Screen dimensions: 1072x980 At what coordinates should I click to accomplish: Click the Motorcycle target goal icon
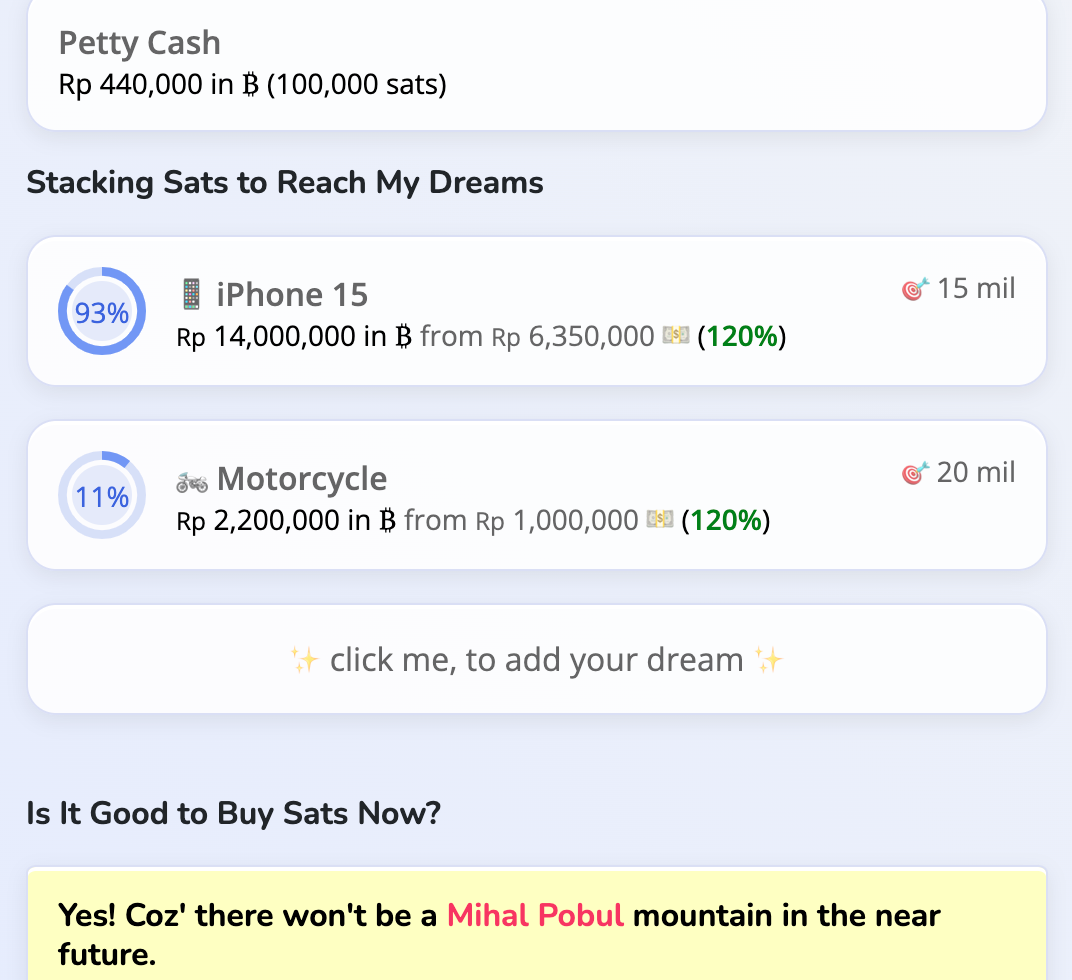(915, 473)
